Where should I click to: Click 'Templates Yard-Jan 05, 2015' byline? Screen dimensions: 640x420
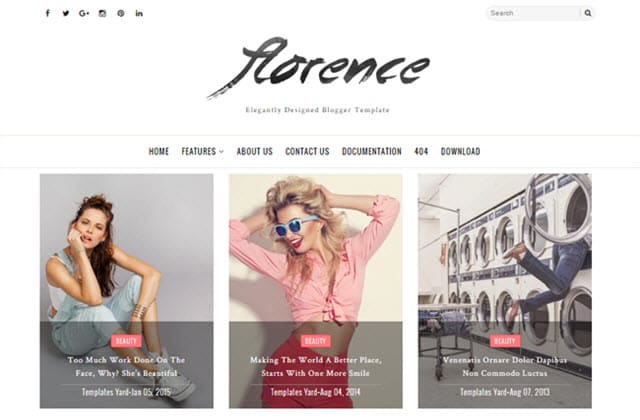(x=127, y=392)
